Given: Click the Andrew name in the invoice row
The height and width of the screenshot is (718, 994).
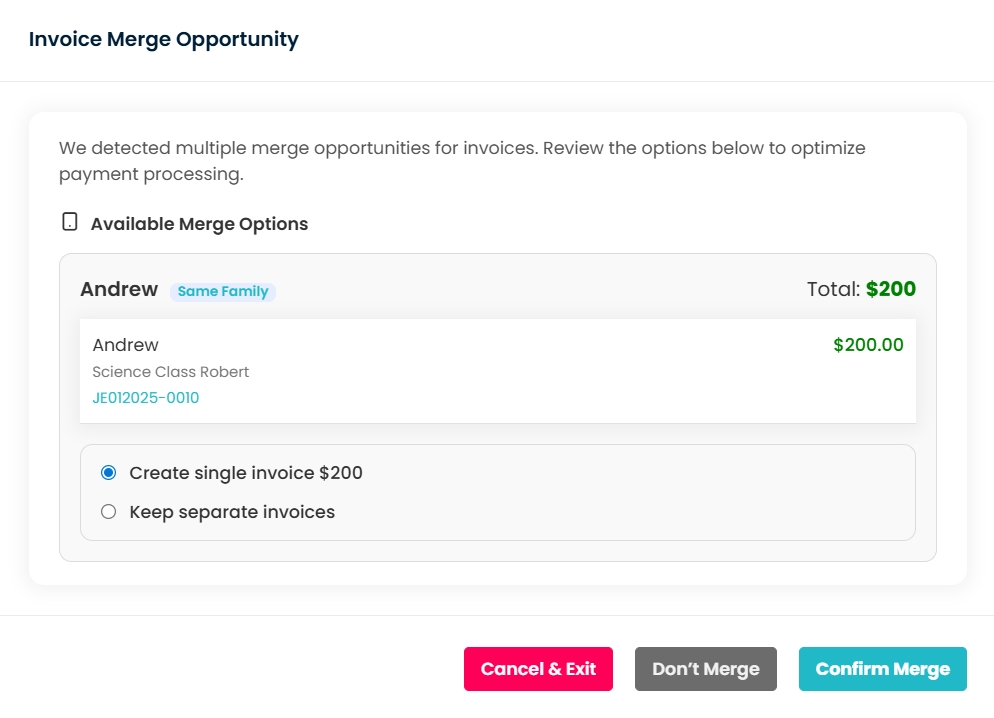Looking at the screenshot, I should 125,345.
